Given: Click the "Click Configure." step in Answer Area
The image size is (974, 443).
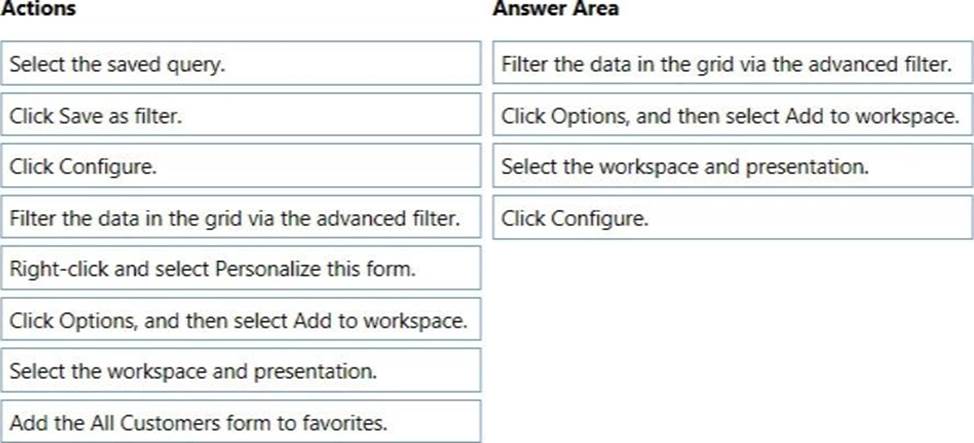Looking at the screenshot, I should click(x=732, y=218).
